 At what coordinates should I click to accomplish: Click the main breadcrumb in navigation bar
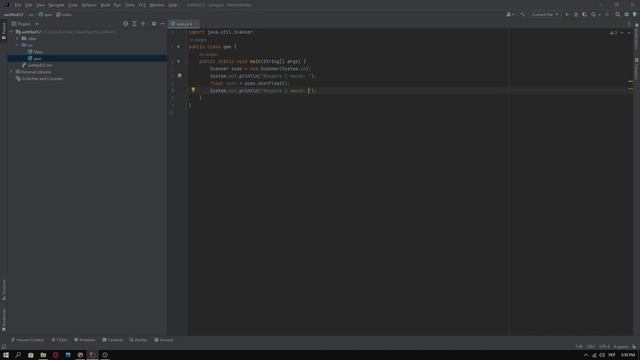(x=64, y=15)
